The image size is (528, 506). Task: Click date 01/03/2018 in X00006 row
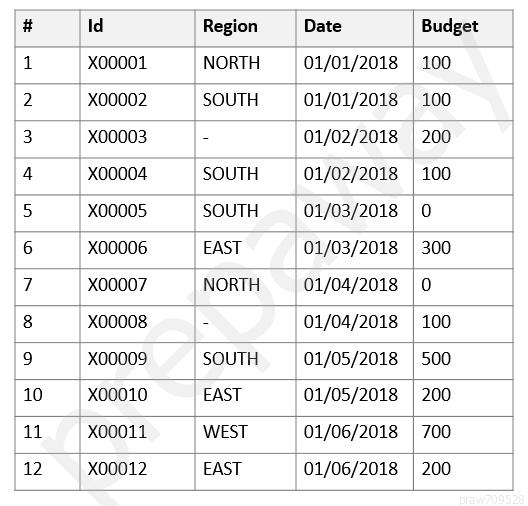355,250
